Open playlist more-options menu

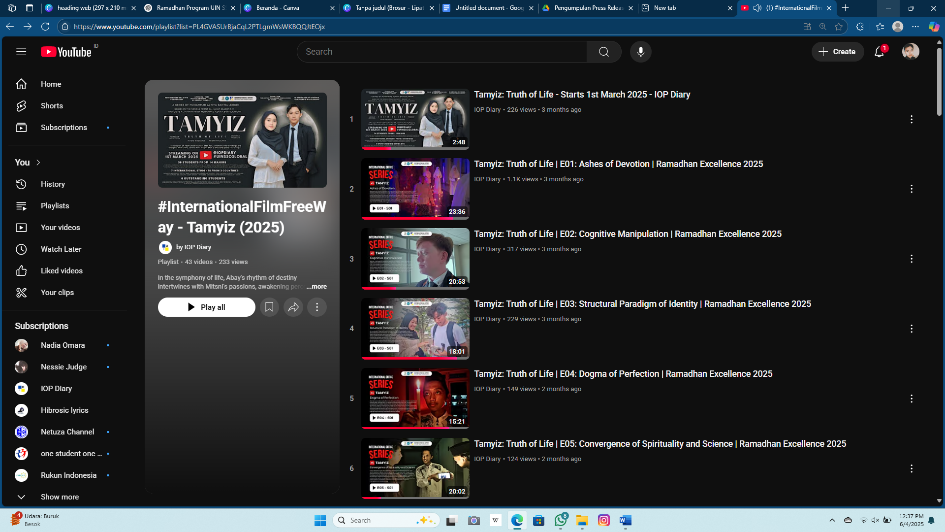pos(317,307)
